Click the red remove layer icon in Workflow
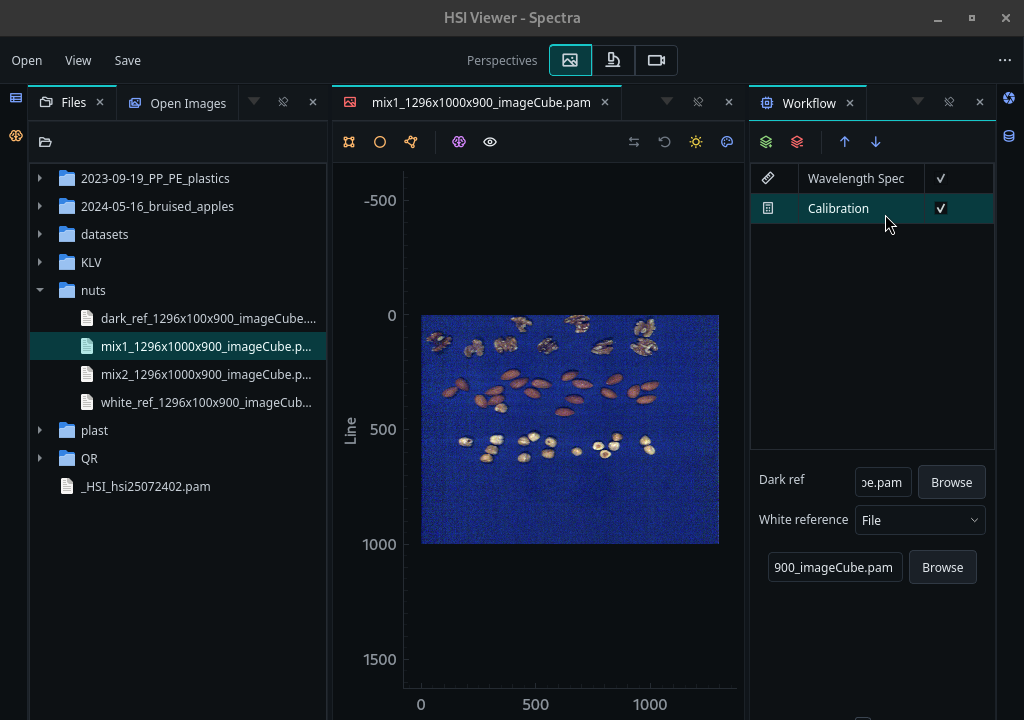The width and height of the screenshot is (1024, 720). coord(797,142)
